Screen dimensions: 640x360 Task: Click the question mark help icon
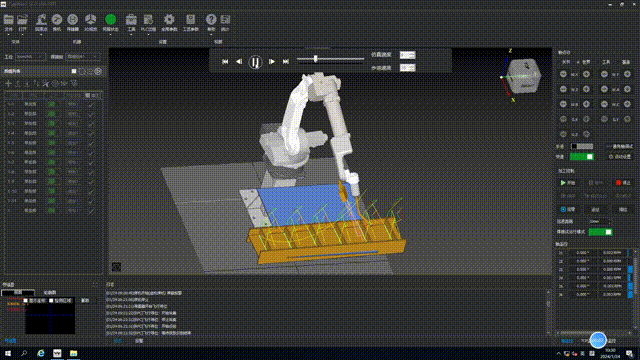pyautogui.click(x=211, y=19)
